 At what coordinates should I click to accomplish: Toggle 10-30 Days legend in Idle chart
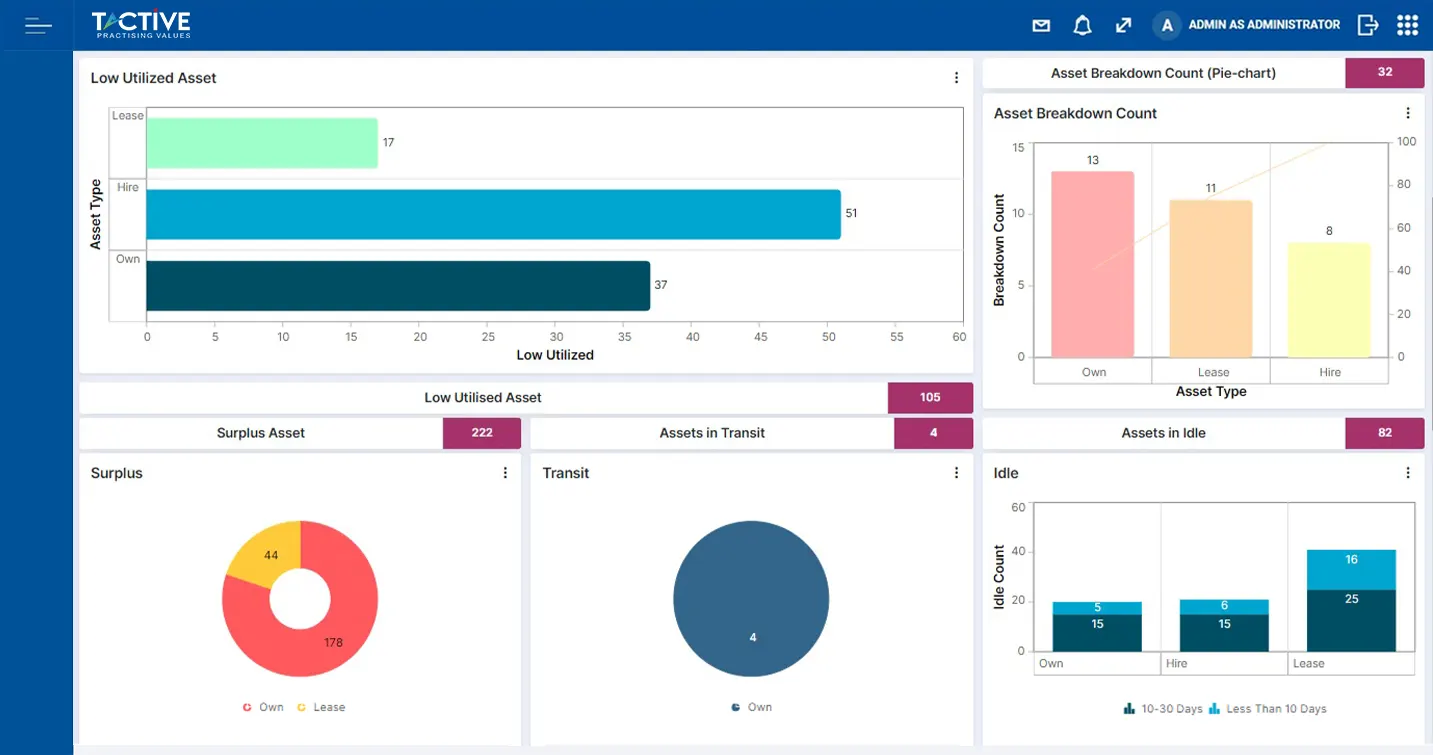click(x=1163, y=709)
